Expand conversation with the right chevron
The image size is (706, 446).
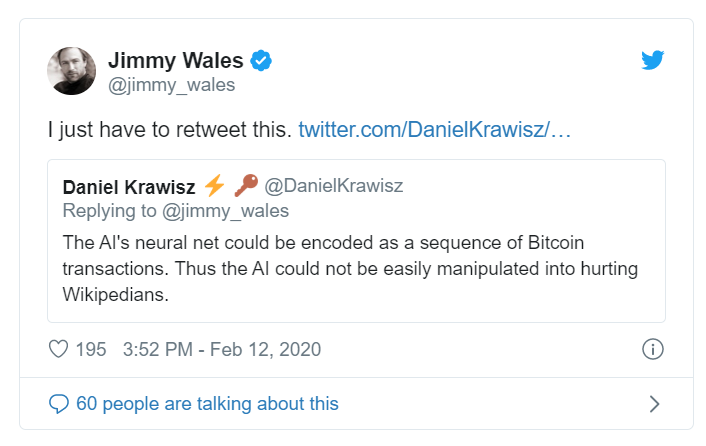654,404
